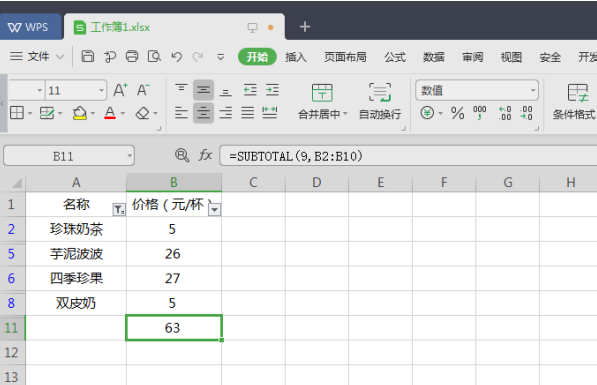Switch to the 审阅 tab
The width and height of the screenshot is (597, 385).
click(472, 57)
